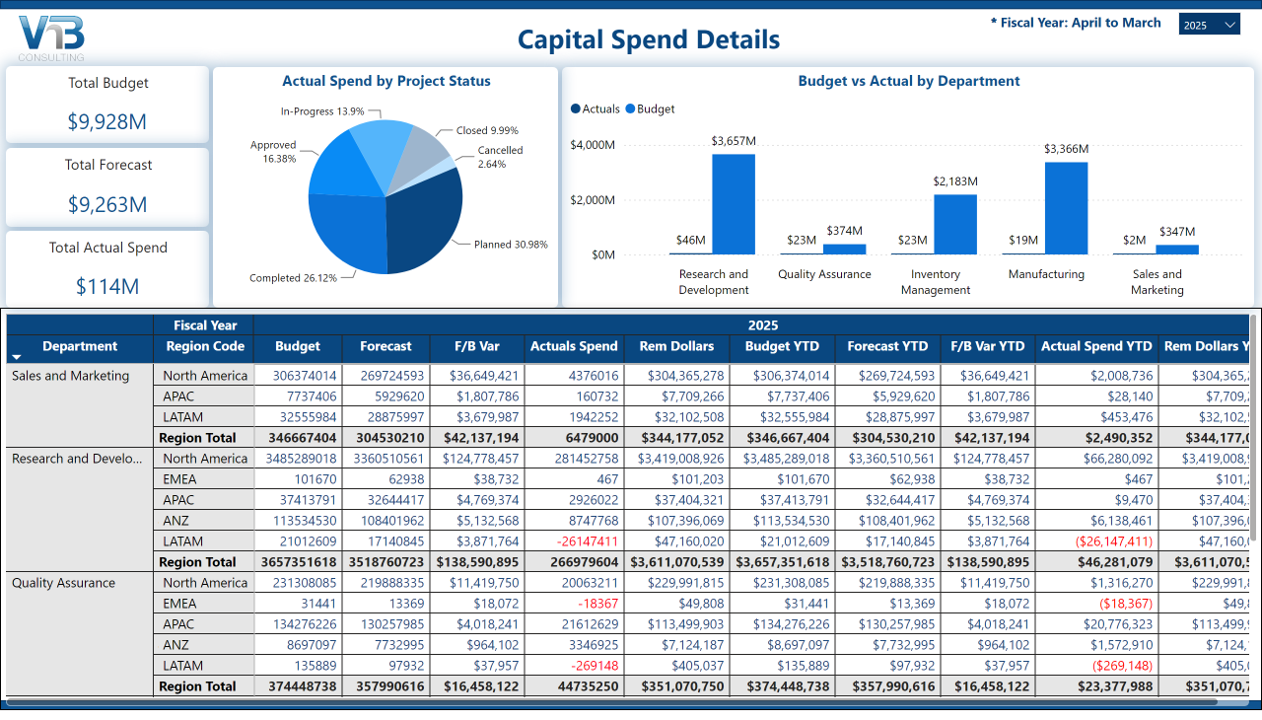
Task: Sort by the Budget column header
Action: pyautogui.click(x=298, y=347)
